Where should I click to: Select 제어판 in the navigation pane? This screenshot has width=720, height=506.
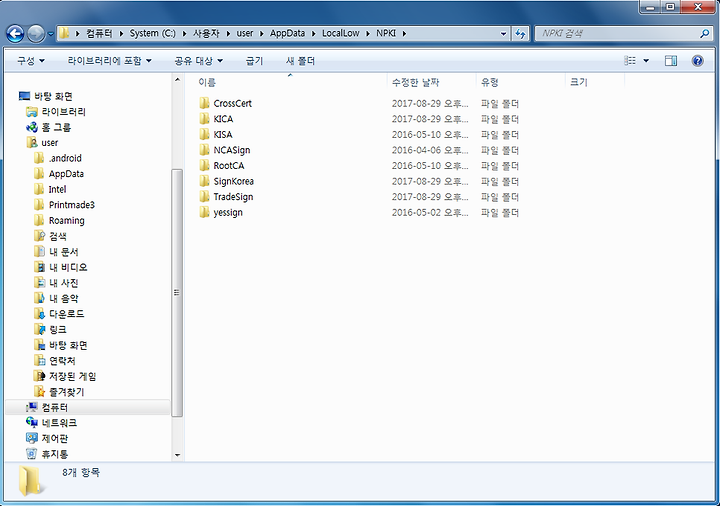[55, 439]
